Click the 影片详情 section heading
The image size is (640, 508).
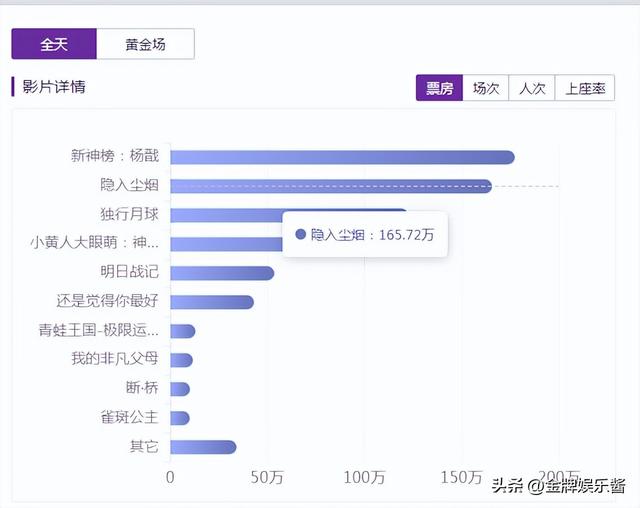pyautogui.click(x=54, y=87)
